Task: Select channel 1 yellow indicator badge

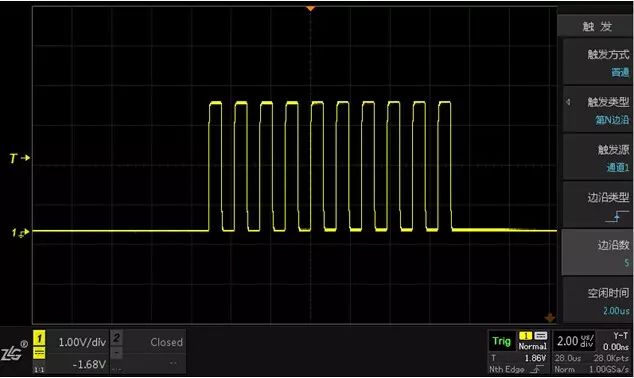Action: tap(39, 338)
